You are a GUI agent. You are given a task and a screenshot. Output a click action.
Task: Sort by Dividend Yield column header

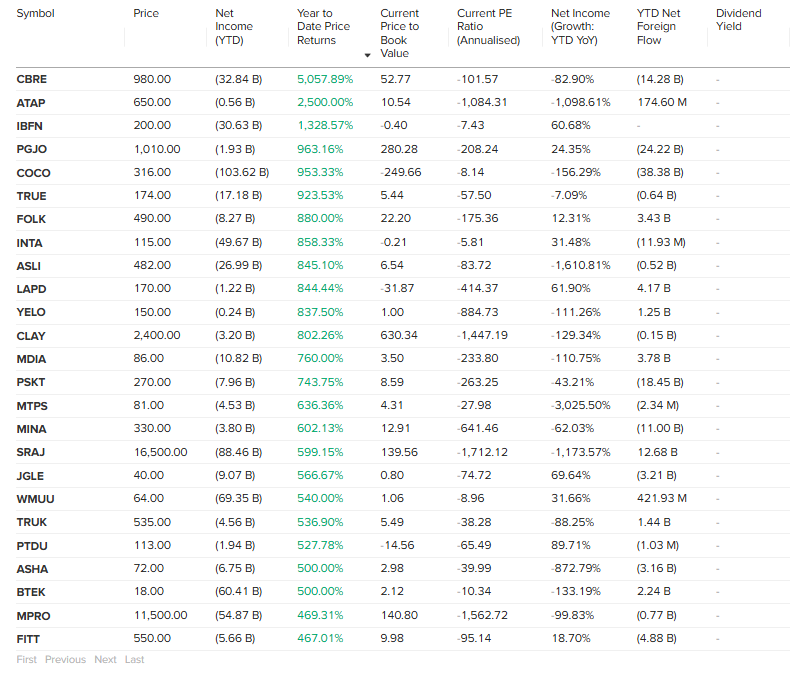point(738,20)
